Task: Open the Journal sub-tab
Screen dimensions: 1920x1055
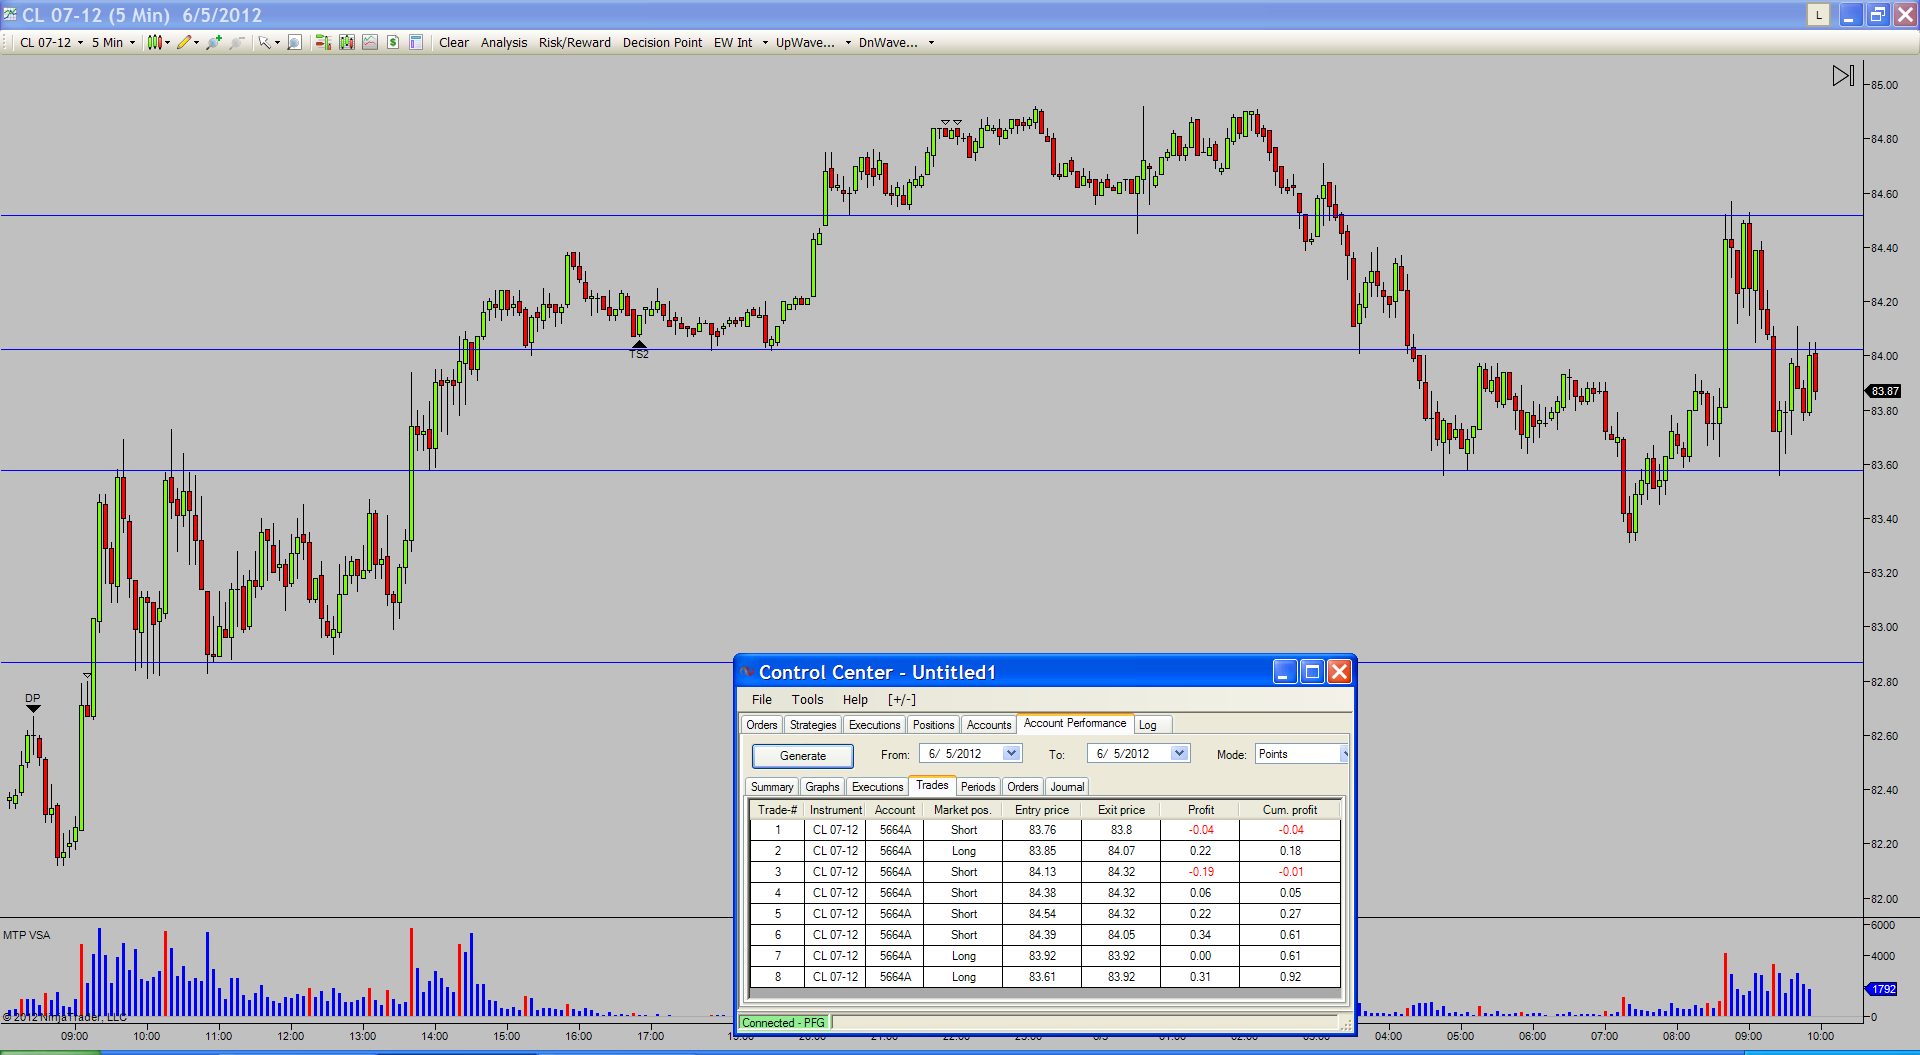Action: (x=1067, y=787)
